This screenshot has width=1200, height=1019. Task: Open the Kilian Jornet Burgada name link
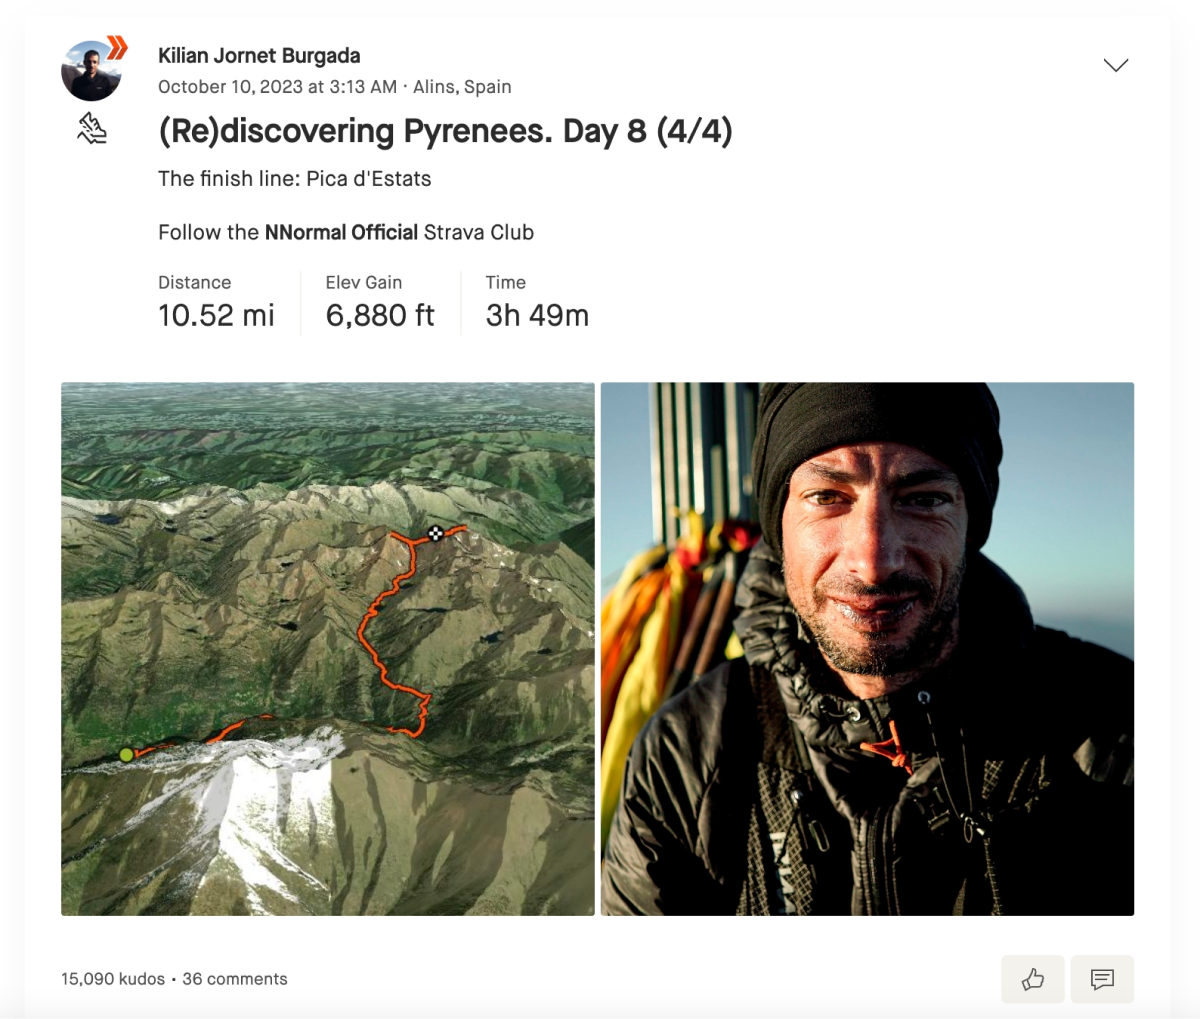[x=259, y=56]
